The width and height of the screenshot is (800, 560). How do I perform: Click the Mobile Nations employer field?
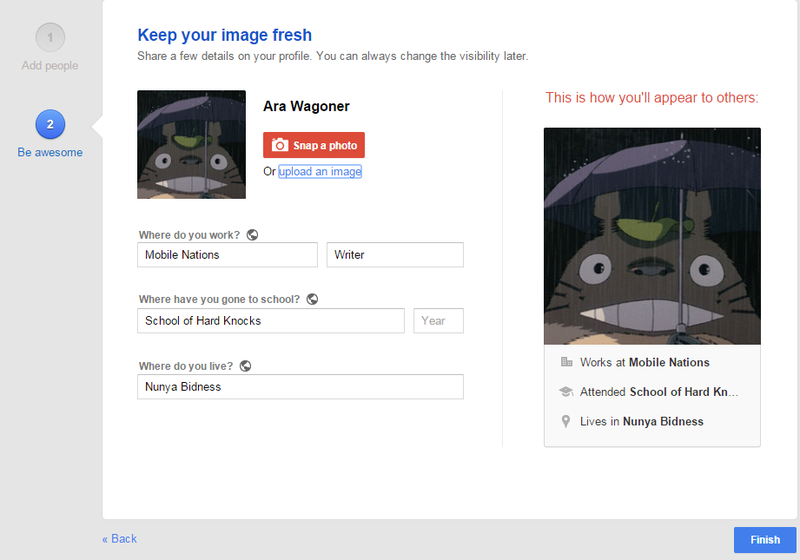(x=228, y=254)
